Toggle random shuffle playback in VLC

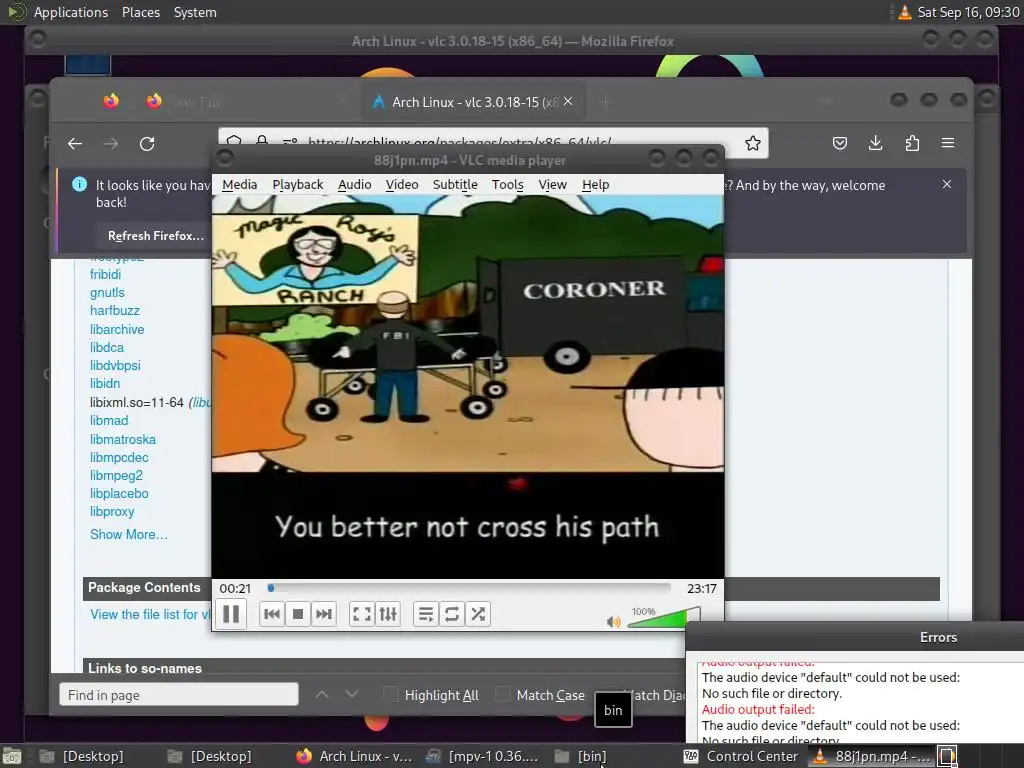point(478,614)
